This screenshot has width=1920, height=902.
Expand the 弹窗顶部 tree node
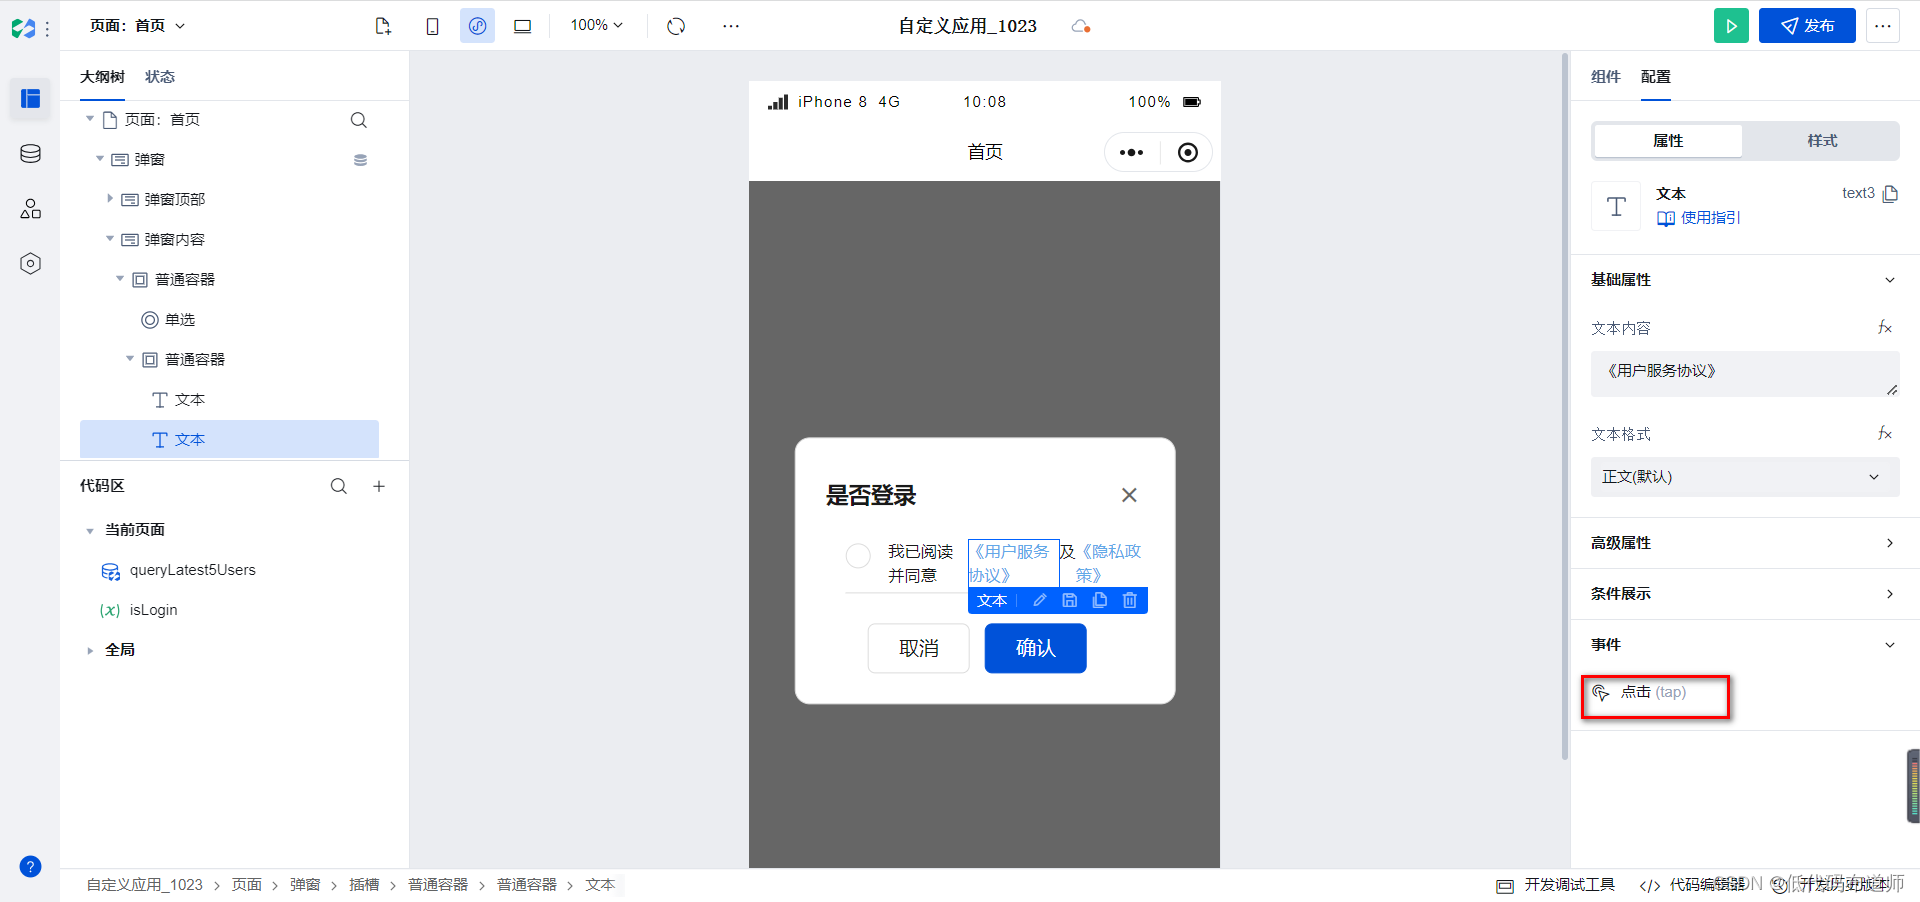110,199
